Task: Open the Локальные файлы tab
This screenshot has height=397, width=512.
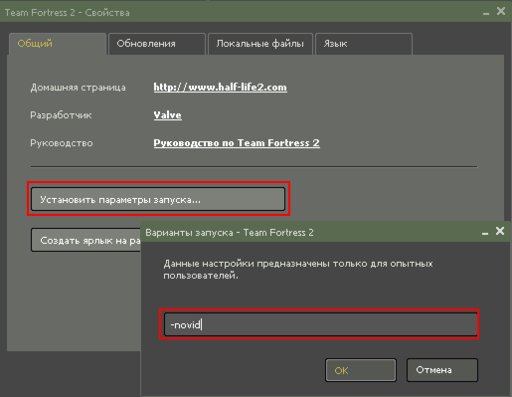Action: [x=260, y=44]
